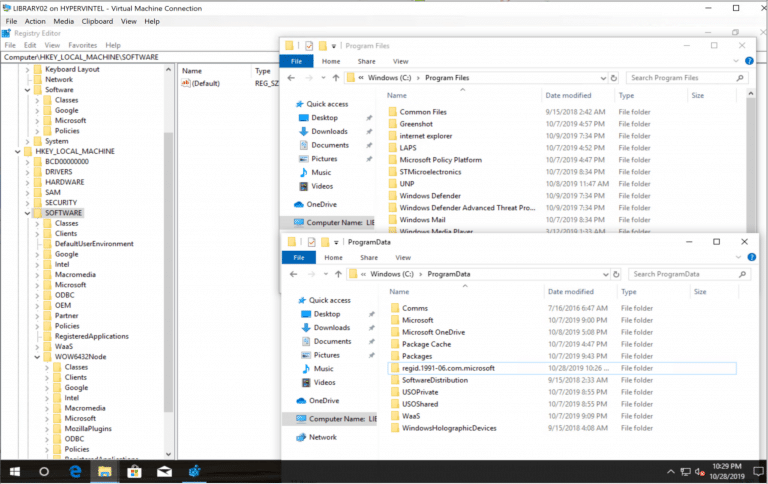
Task: Launch Microsoft Edge from the taskbar
Action: pyautogui.click(x=75, y=470)
